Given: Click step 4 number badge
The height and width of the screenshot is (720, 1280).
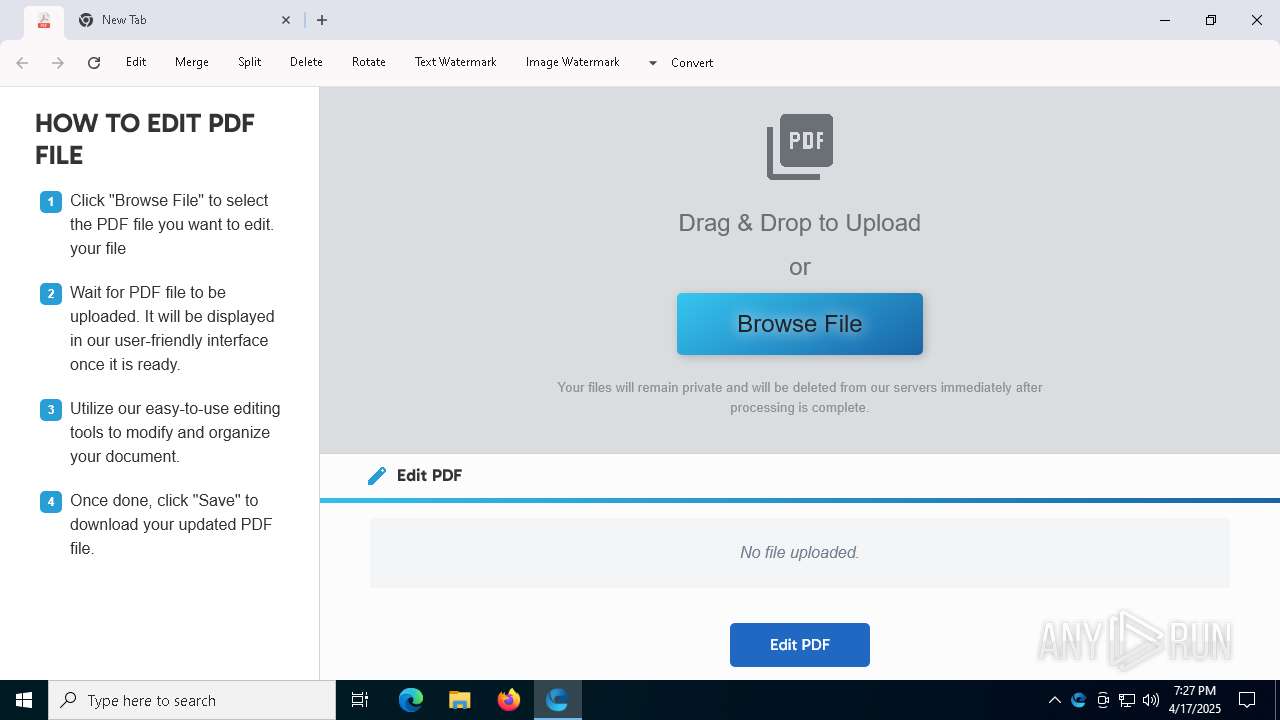Looking at the screenshot, I should pos(51,502).
